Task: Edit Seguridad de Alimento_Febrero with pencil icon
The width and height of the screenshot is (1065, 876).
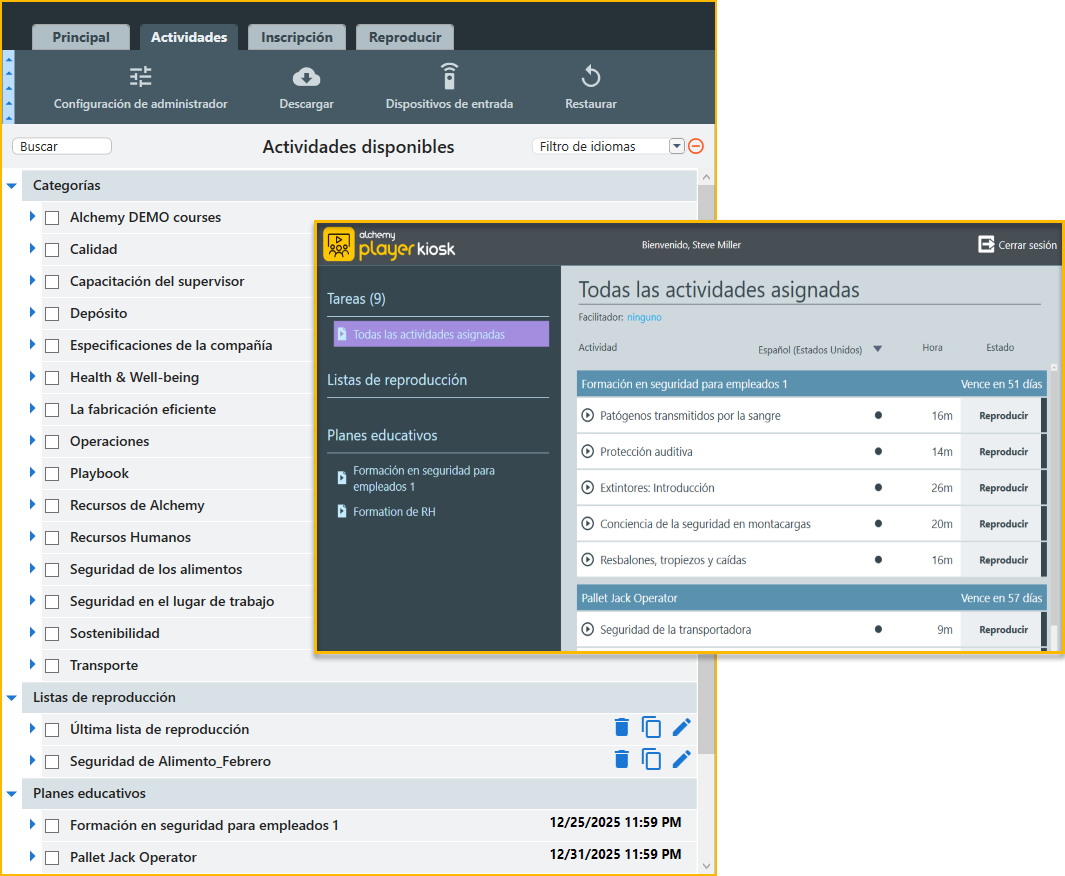Action: point(682,760)
